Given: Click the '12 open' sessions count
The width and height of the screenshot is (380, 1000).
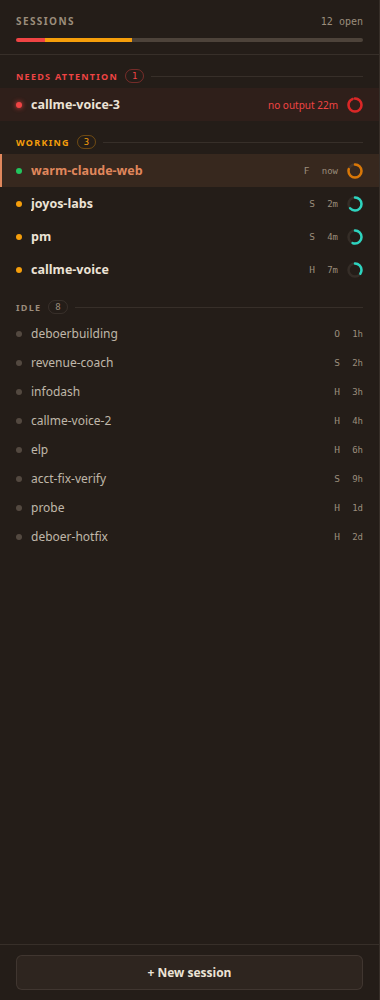Looking at the screenshot, I should coord(342,21).
